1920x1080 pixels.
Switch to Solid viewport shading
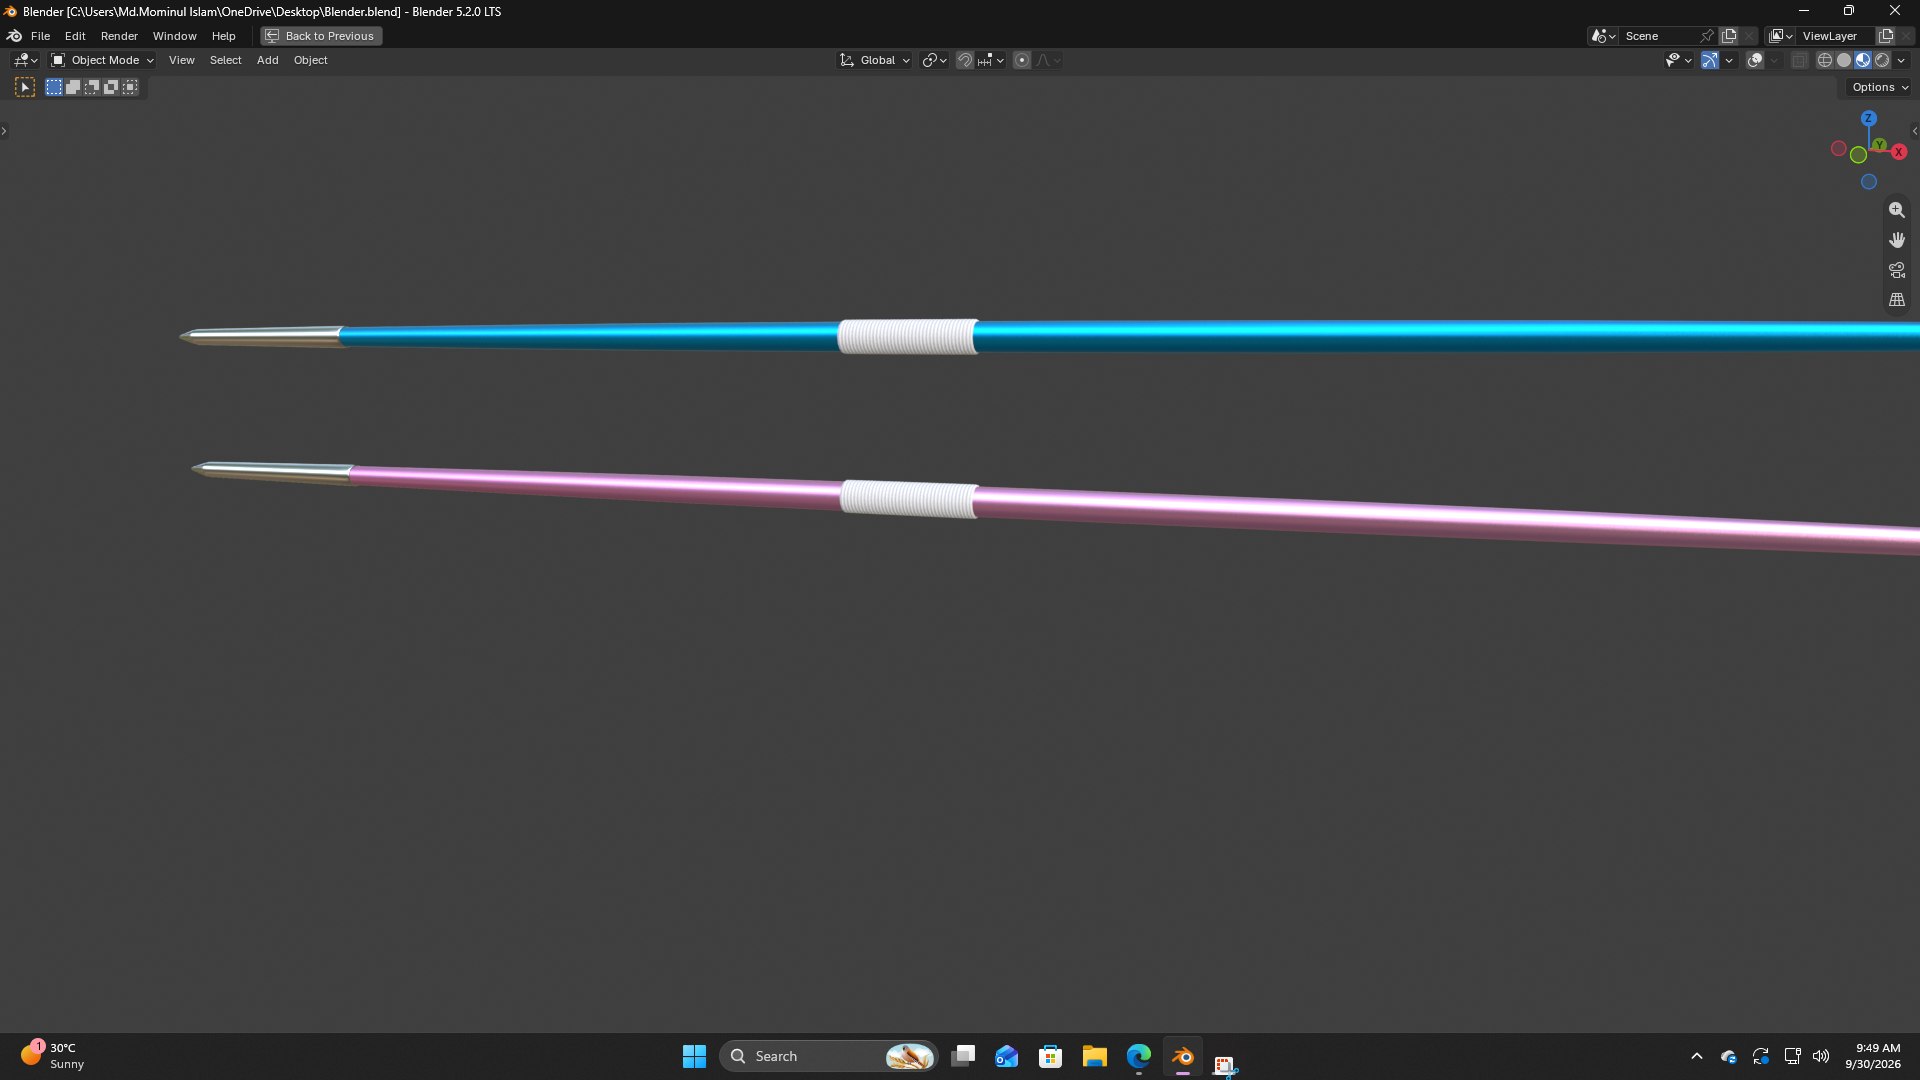(1844, 61)
